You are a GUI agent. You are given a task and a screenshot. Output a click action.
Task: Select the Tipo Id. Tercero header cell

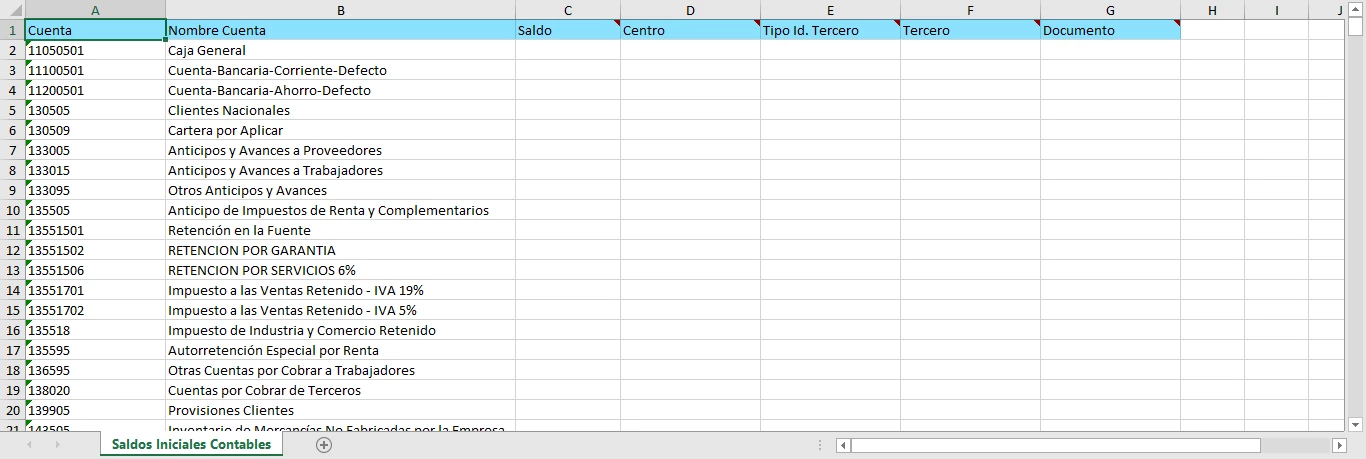[x=829, y=30]
